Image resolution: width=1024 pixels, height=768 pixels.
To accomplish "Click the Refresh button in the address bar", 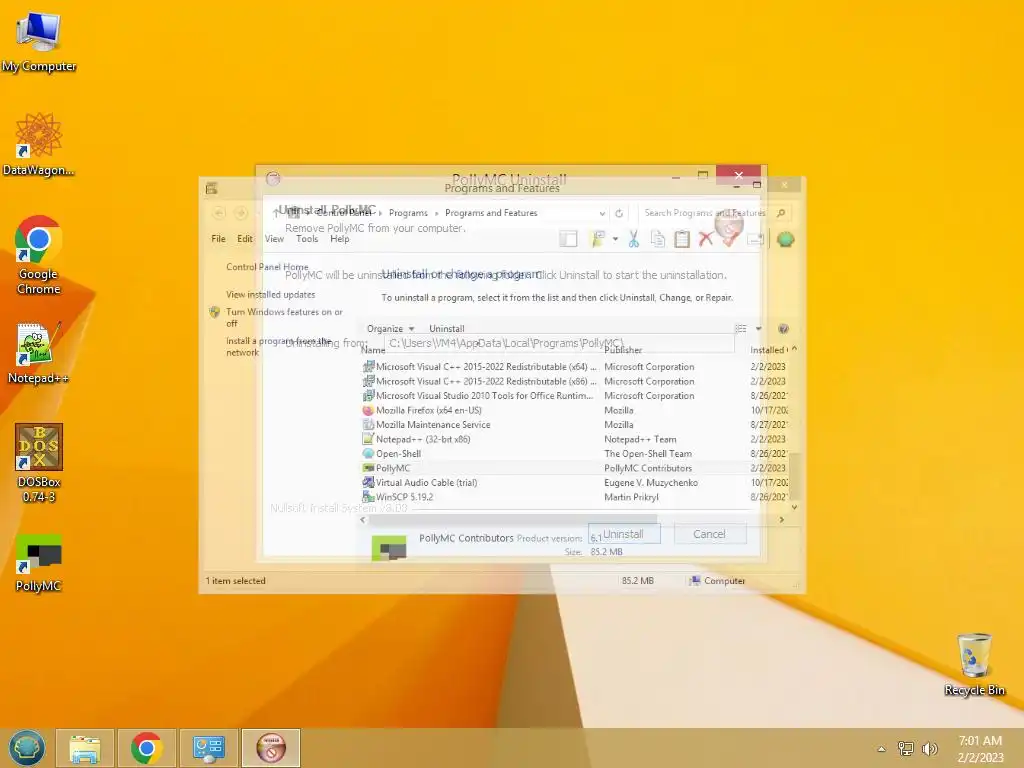I will pos(618,213).
